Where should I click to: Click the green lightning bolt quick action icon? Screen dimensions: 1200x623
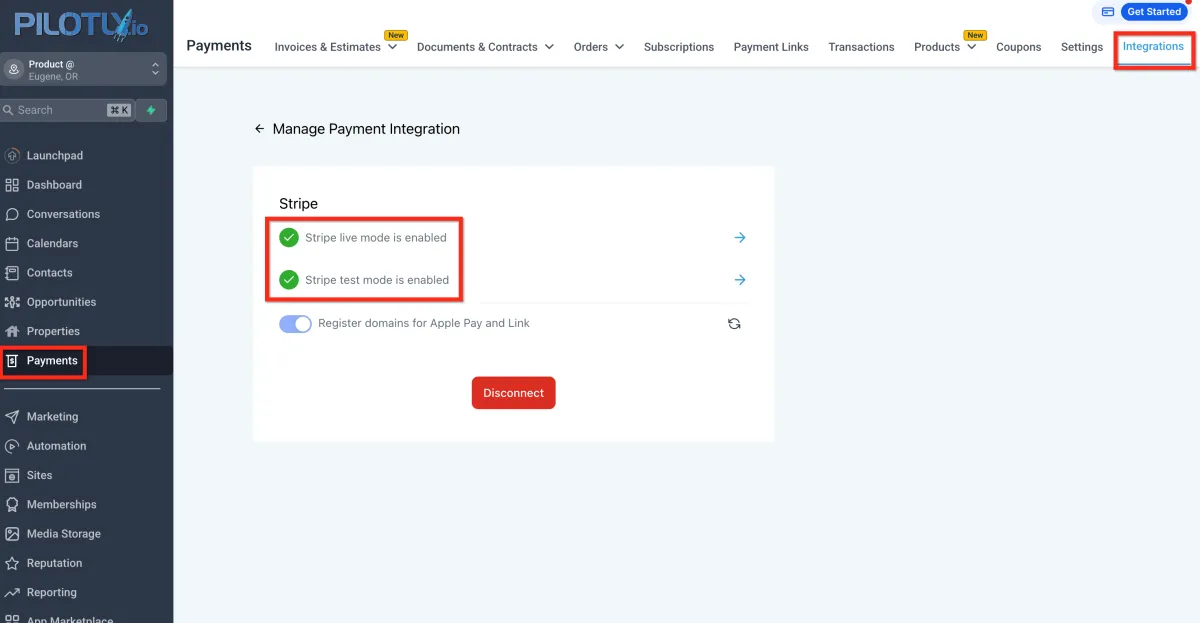(x=152, y=110)
